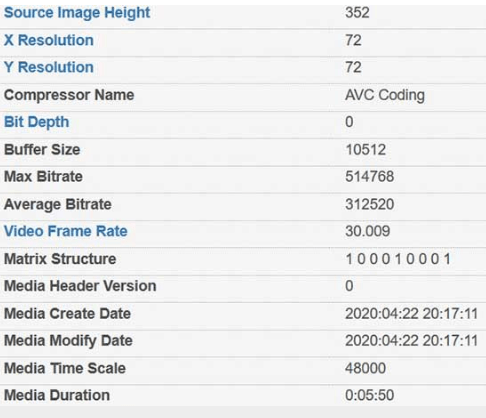Select the 30.009 frame rate value
The width and height of the screenshot is (486, 418).
click(368, 231)
